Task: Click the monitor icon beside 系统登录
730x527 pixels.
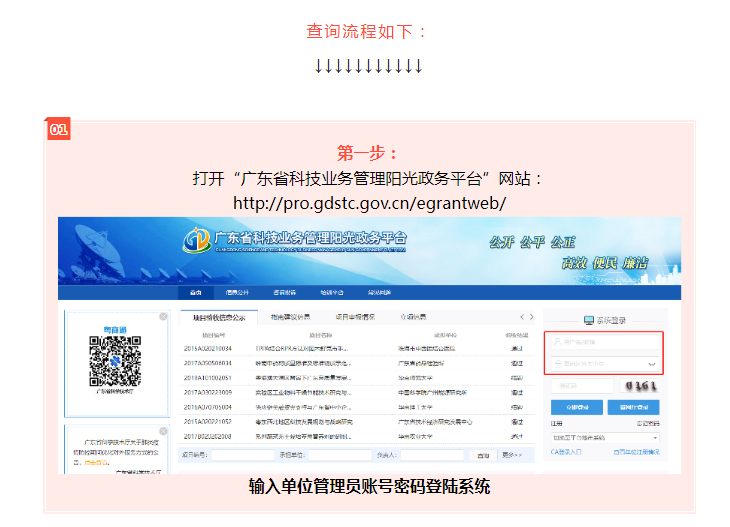Action: coord(588,320)
